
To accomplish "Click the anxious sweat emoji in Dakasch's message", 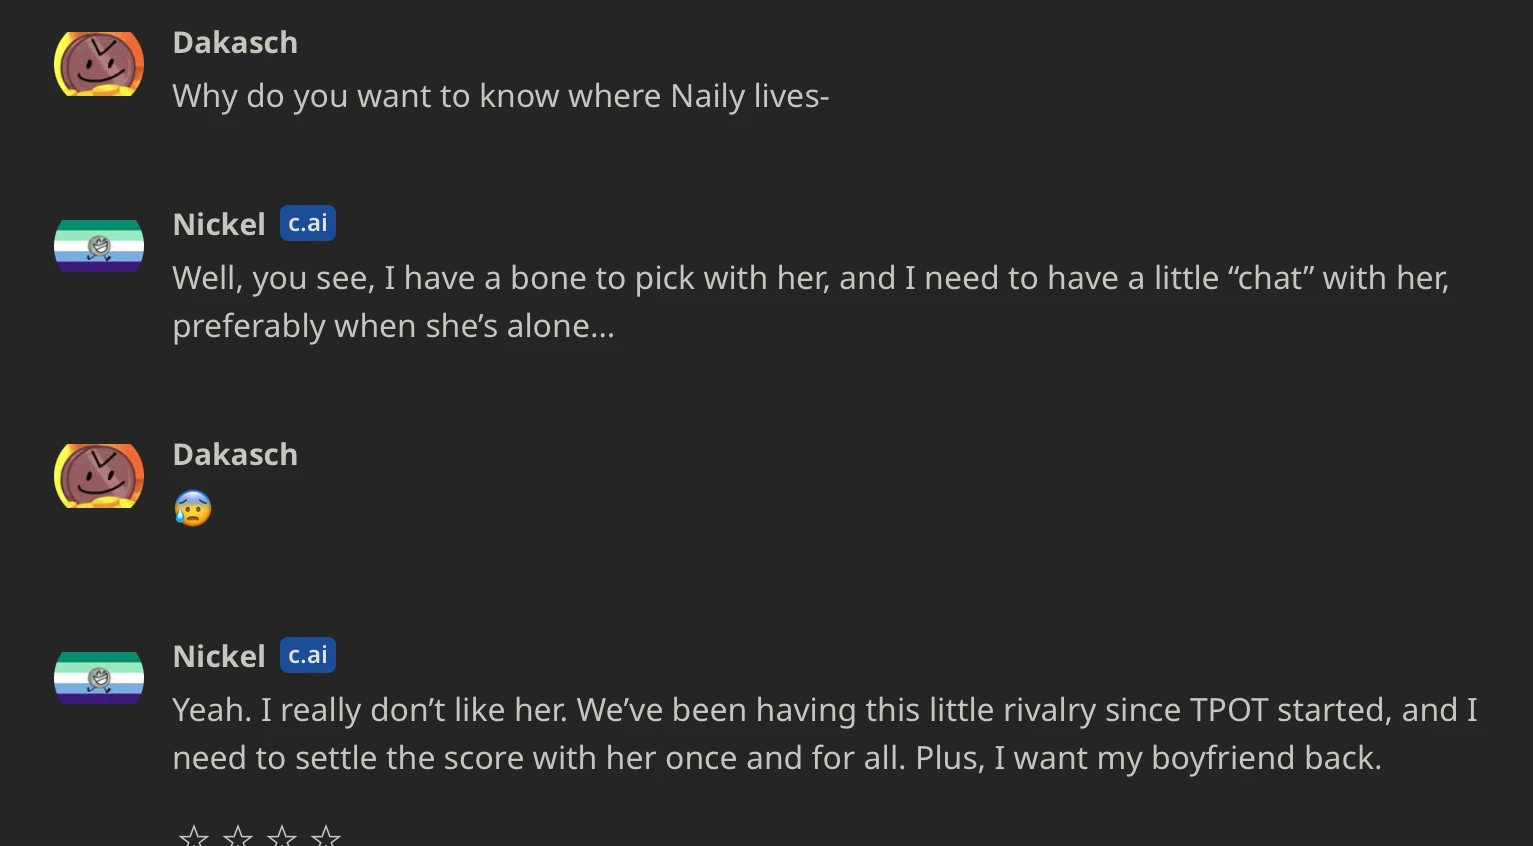I will [x=192, y=508].
